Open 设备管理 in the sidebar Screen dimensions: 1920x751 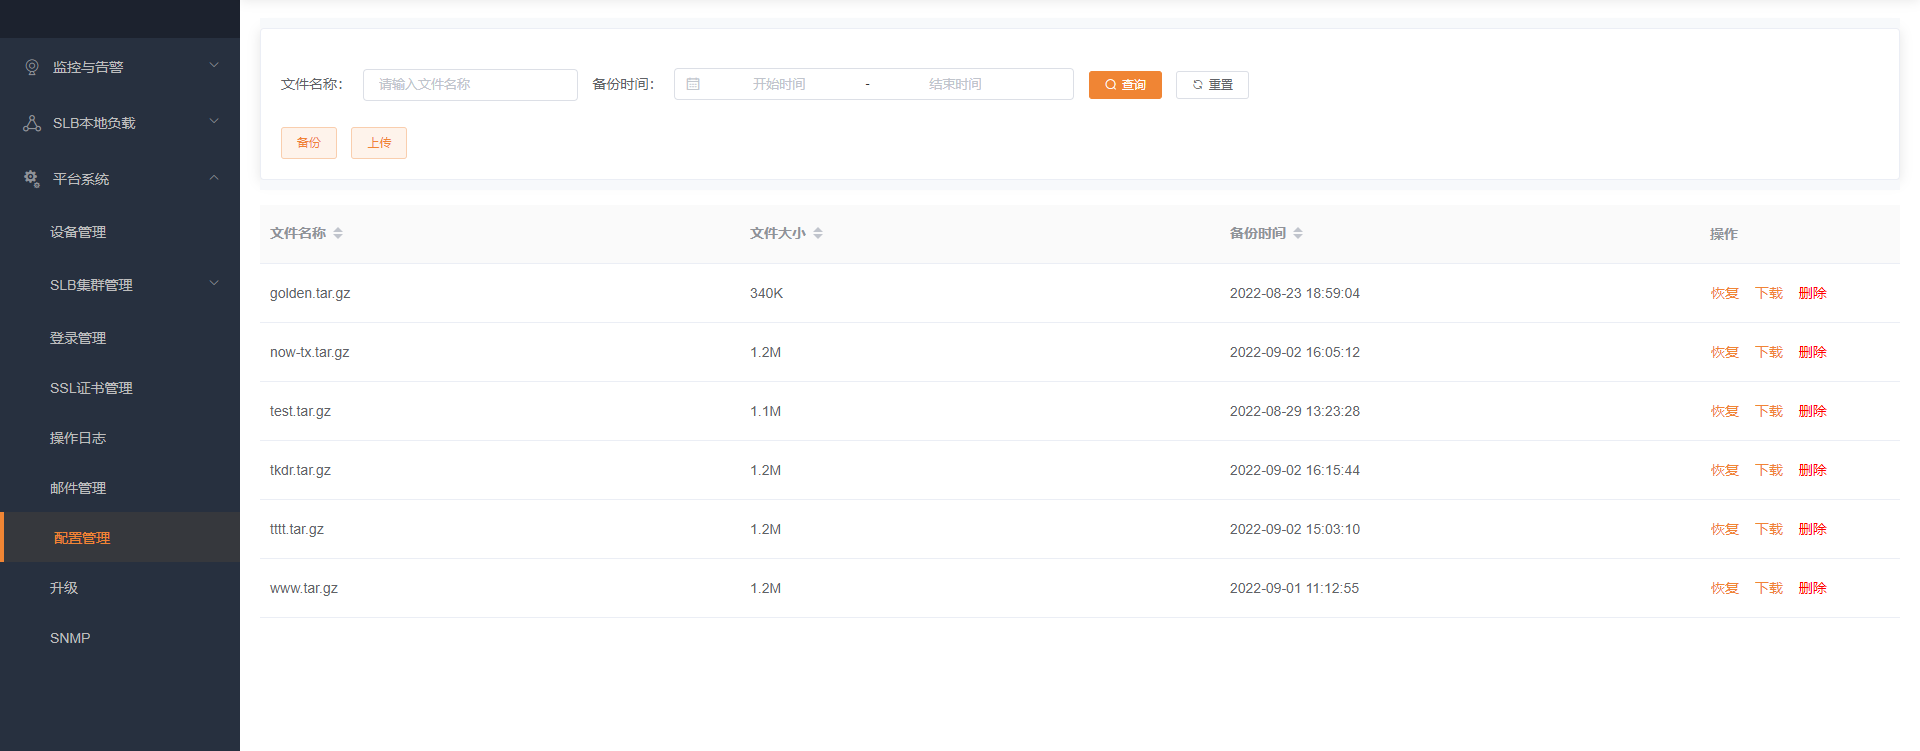(x=78, y=232)
